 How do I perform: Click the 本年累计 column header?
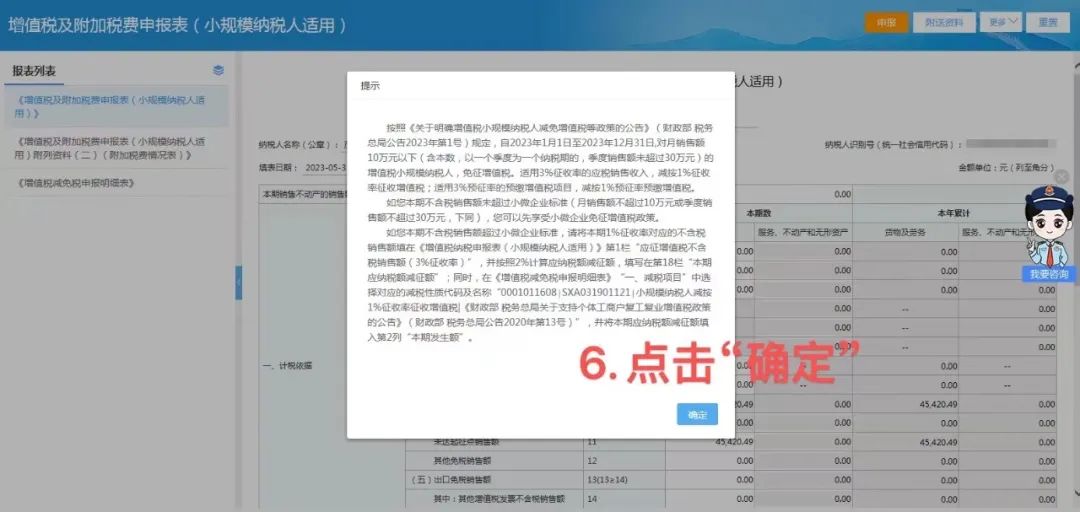[x=955, y=213]
